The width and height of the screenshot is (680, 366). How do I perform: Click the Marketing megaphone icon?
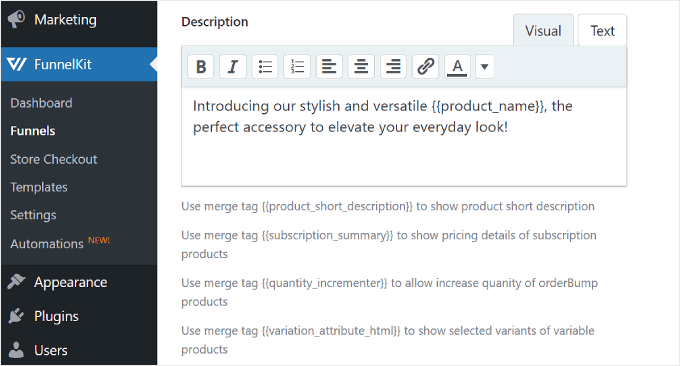[x=16, y=20]
